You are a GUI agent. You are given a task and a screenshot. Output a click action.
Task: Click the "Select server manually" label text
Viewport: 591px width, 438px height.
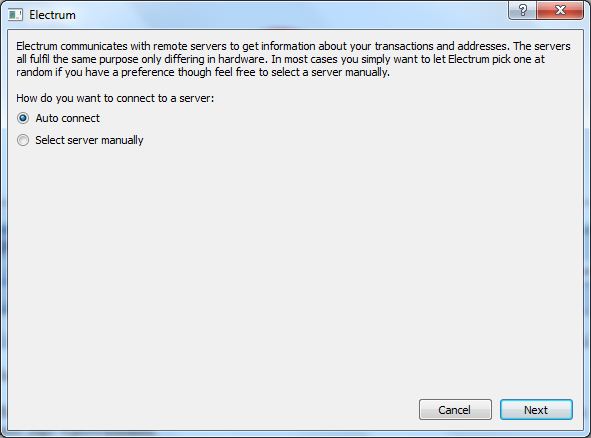[89, 140]
